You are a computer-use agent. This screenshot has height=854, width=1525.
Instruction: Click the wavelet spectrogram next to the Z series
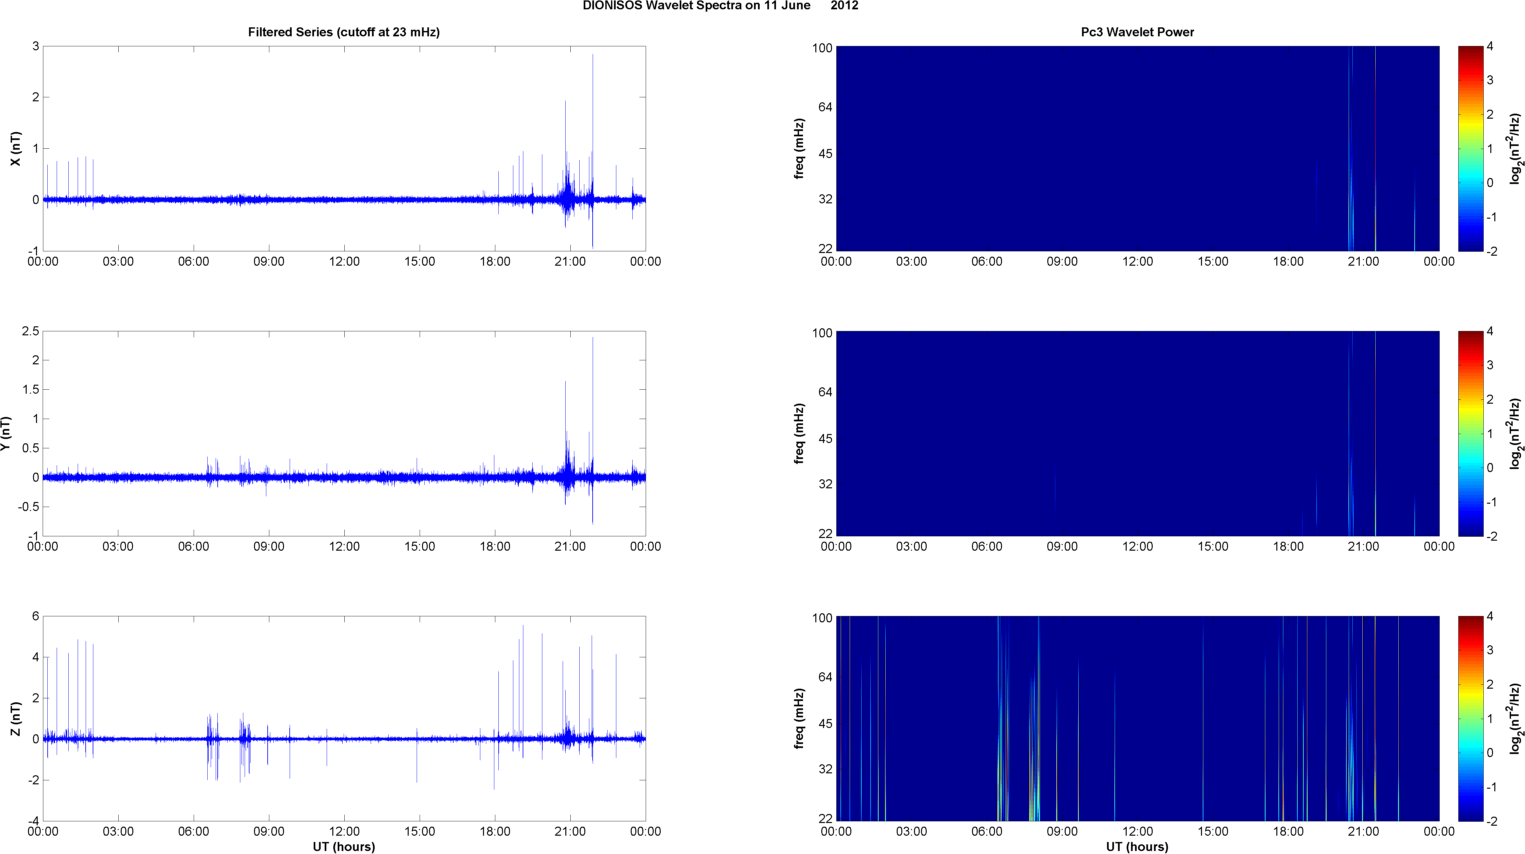(1137, 719)
